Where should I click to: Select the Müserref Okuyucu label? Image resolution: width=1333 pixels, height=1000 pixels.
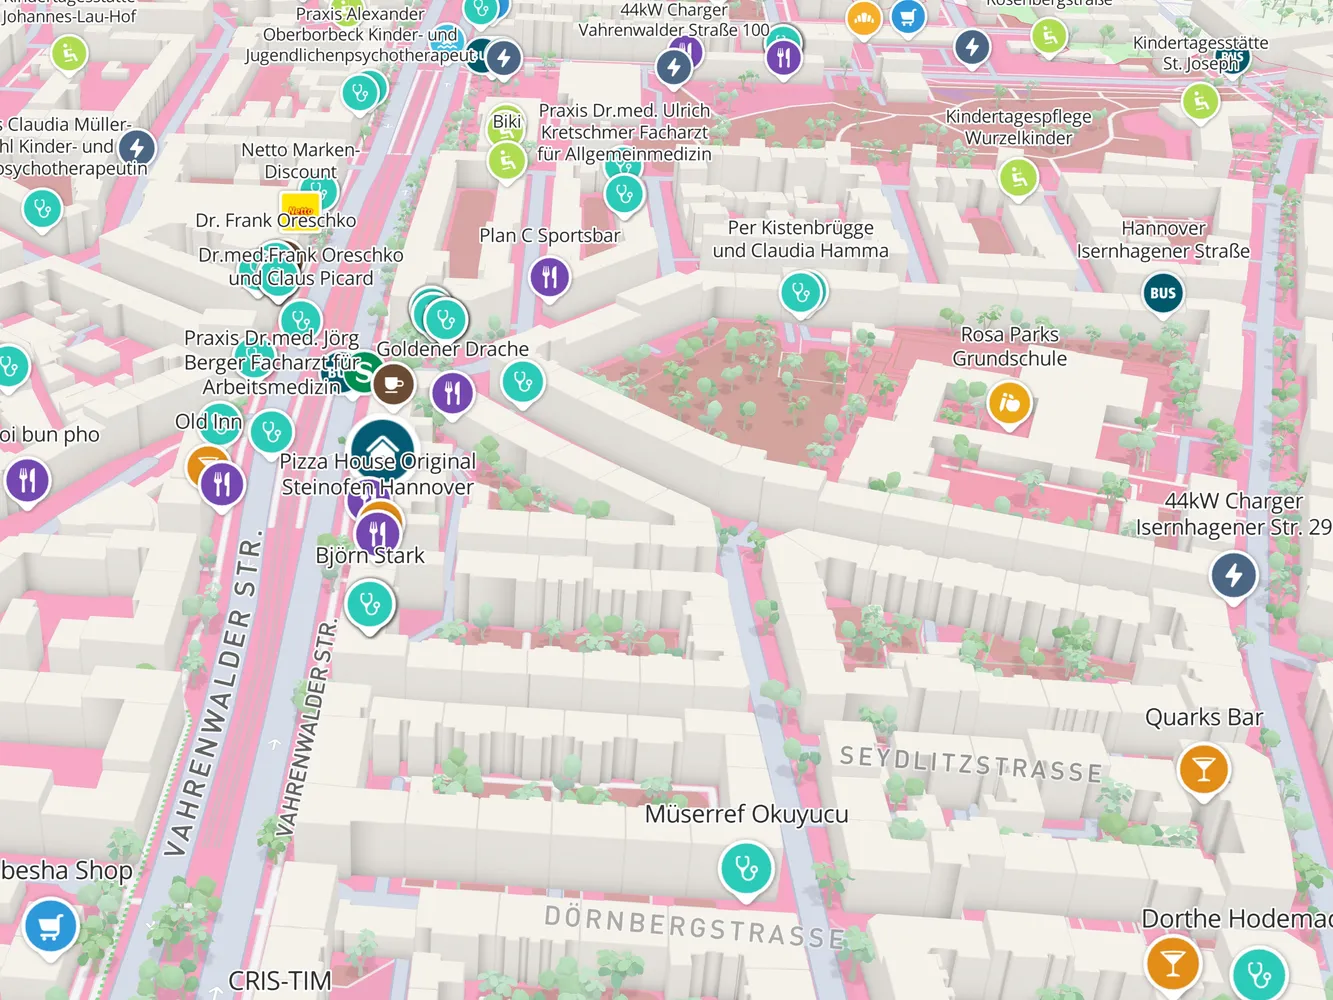(x=746, y=814)
